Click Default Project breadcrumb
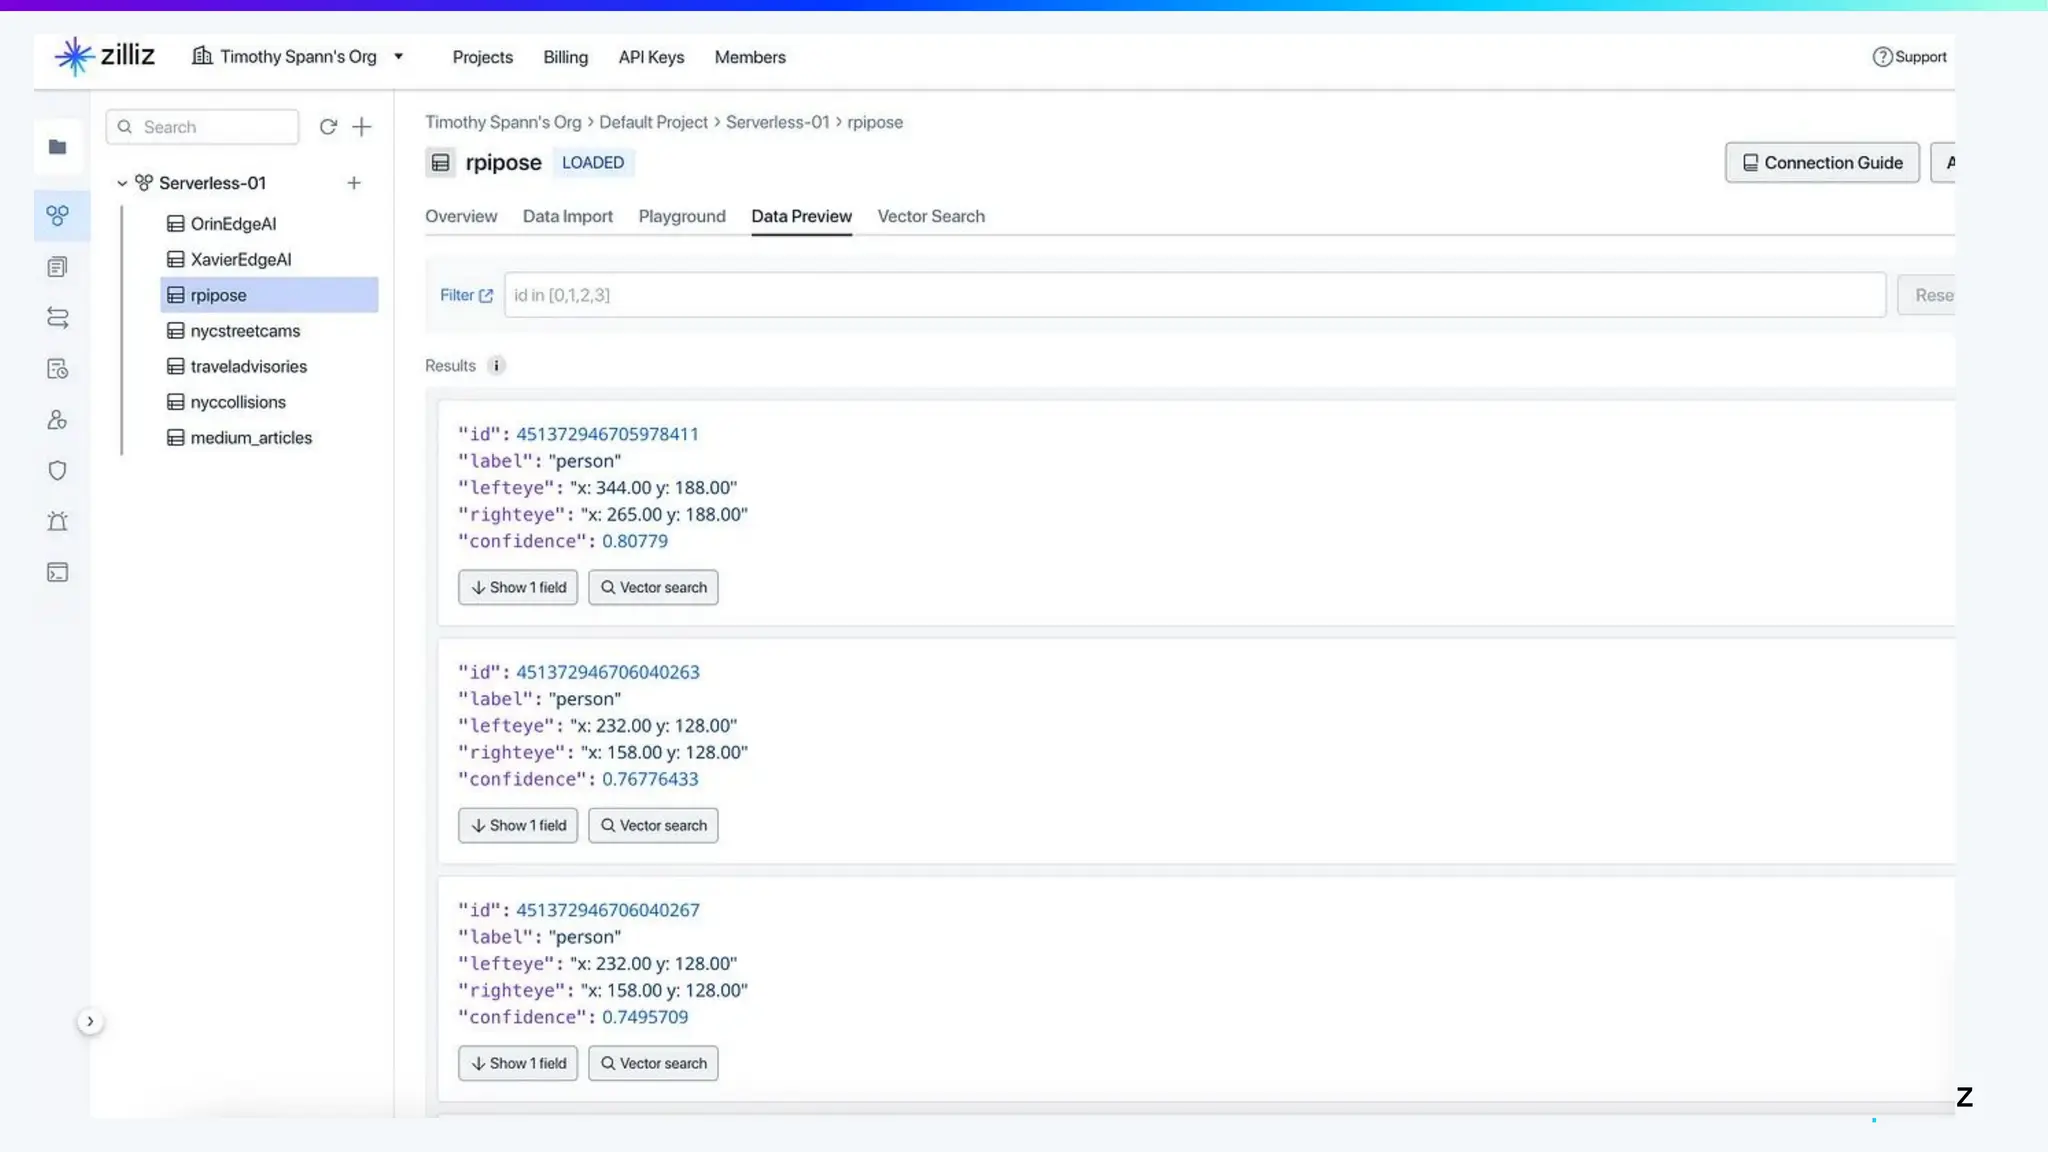Viewport: 2048px width, 1152px height. pos(653,122)
